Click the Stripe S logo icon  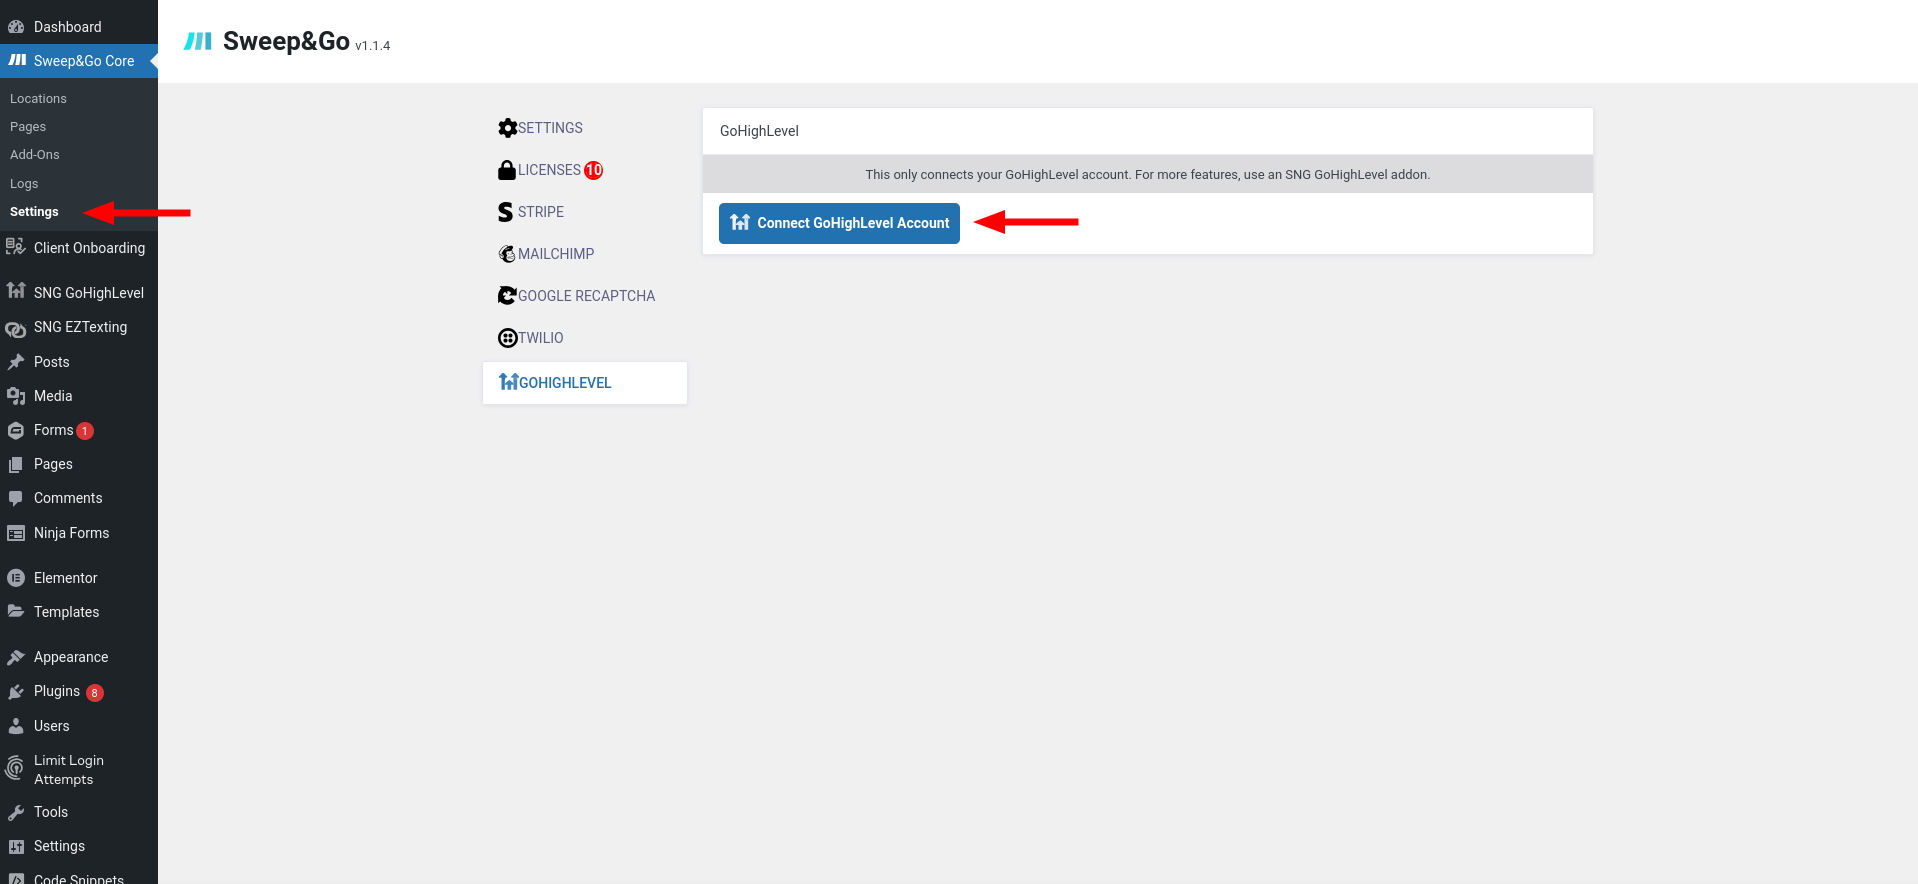coord(506,212)
